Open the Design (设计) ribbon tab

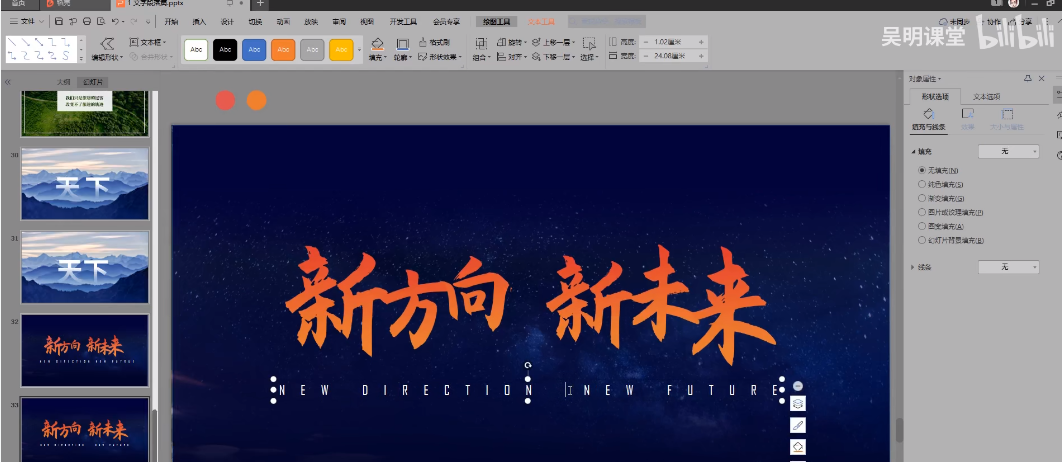coord(228,22)
